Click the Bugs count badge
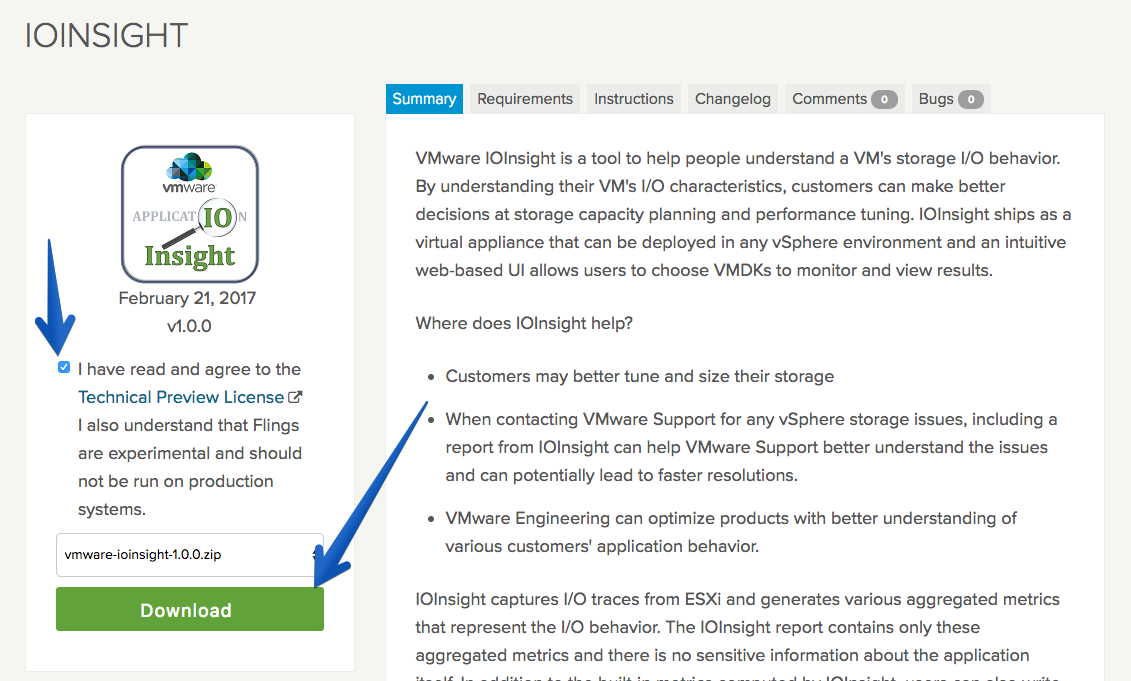This screenshot has height=681, width=1131. tap(971, 100)
